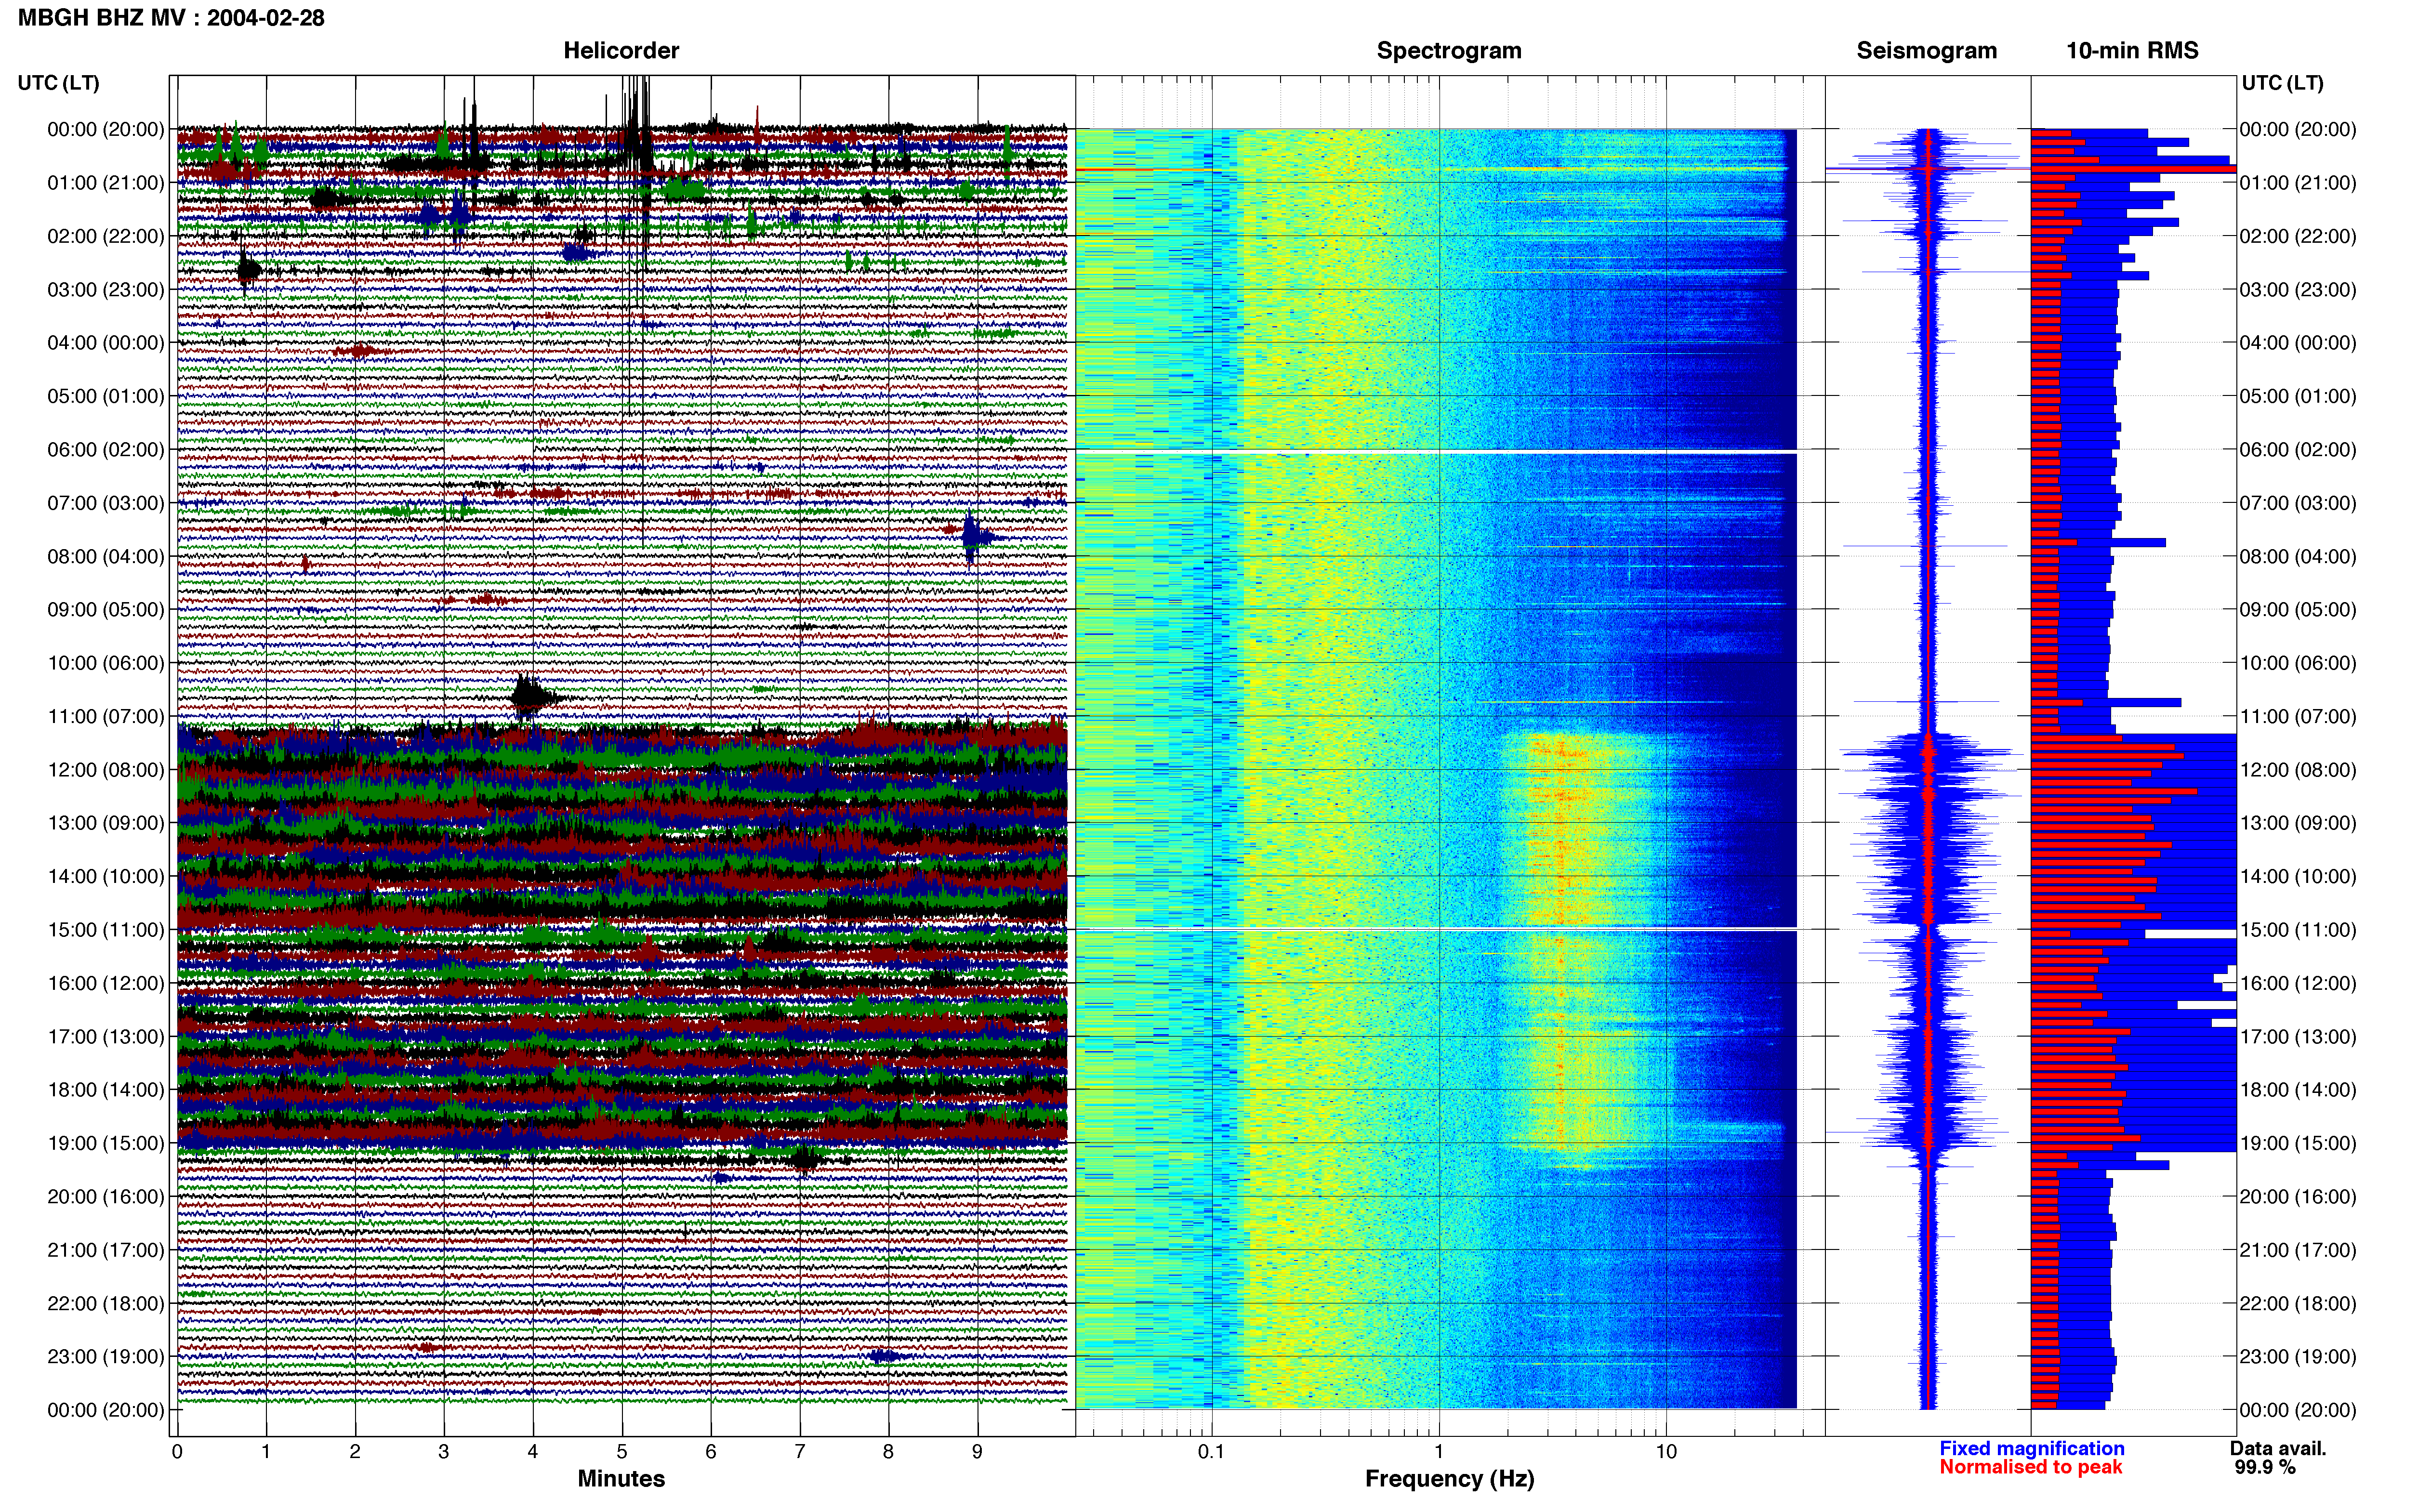Click the 14:00 (10:00) label on the RMS axis
The image size is (2418, 1512).
click(2298, 877)
